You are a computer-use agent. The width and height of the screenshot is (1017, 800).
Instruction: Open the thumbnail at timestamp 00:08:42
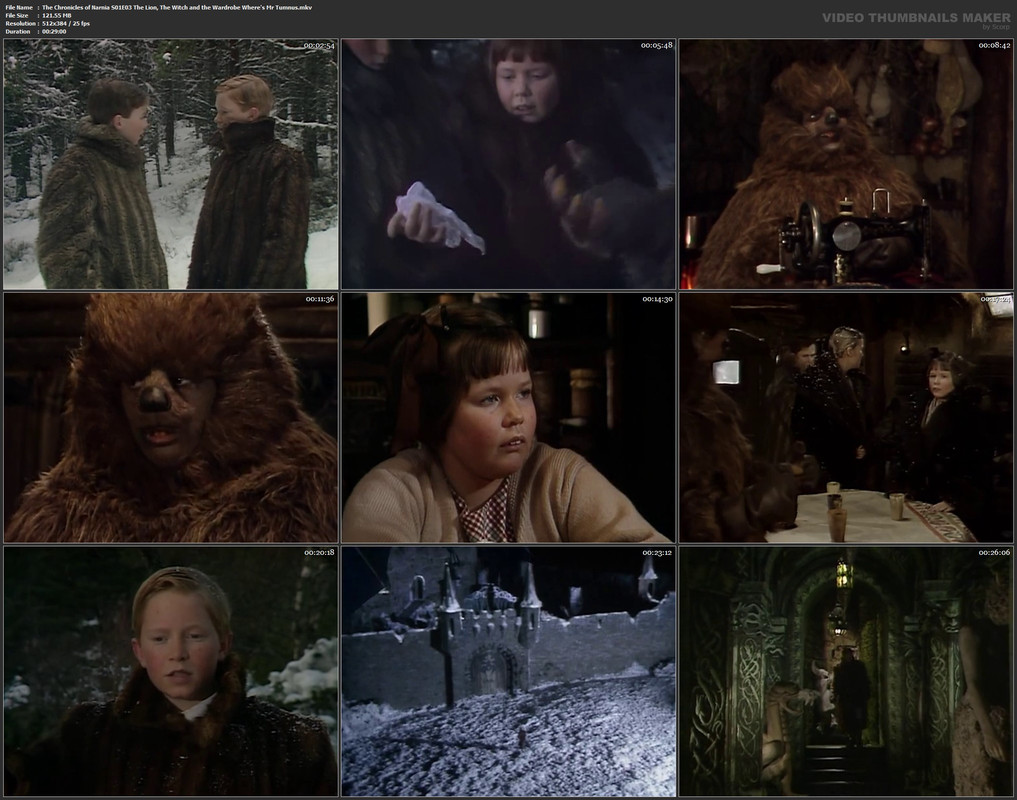[x=846, y=164]
